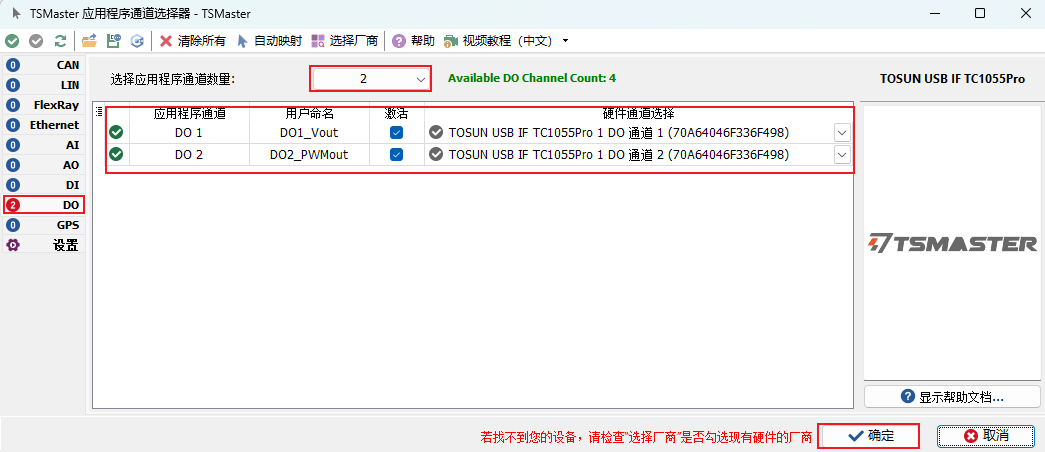Select hardware channel text DO 通道 2
Image resolution: width=1045 pixels, height=452 pixels.
[x=618, y=155]
